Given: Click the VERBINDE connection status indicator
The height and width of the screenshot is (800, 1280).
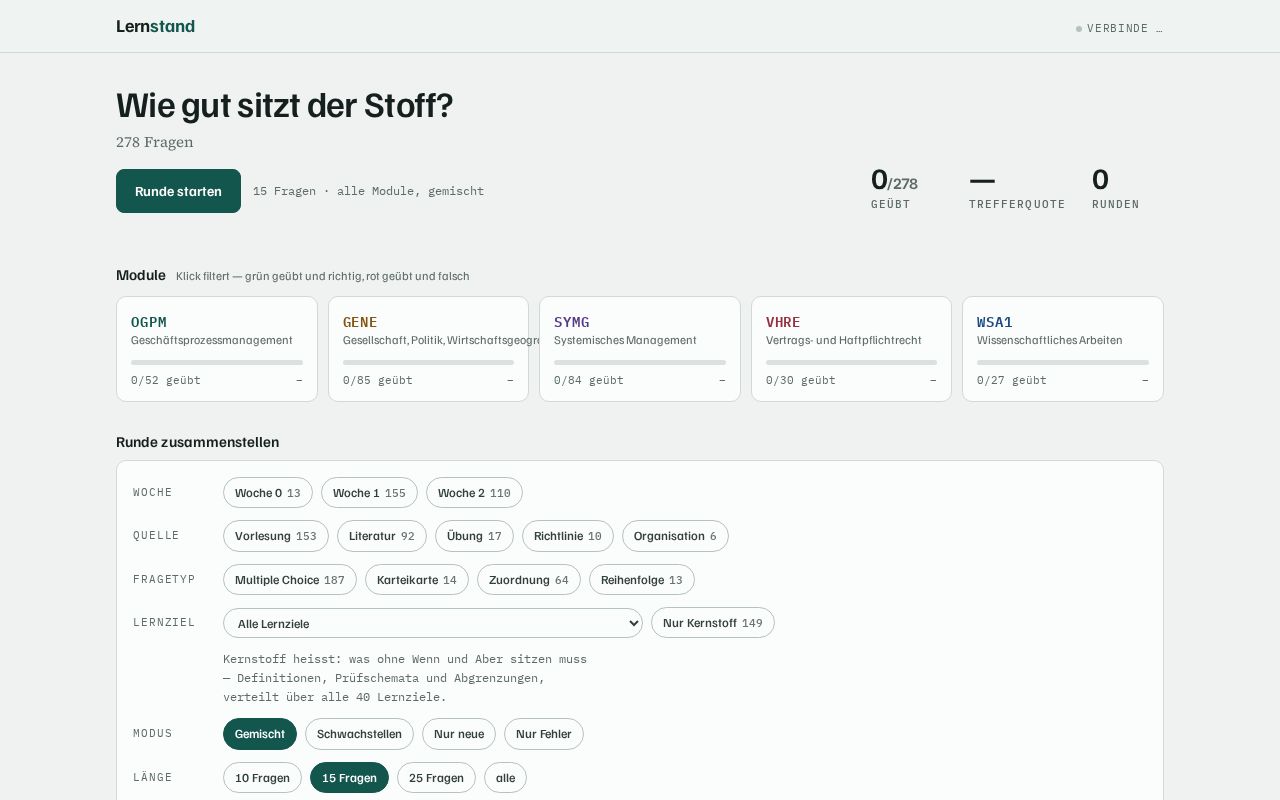Looking at the screenshot, I should pos(1119,28).
